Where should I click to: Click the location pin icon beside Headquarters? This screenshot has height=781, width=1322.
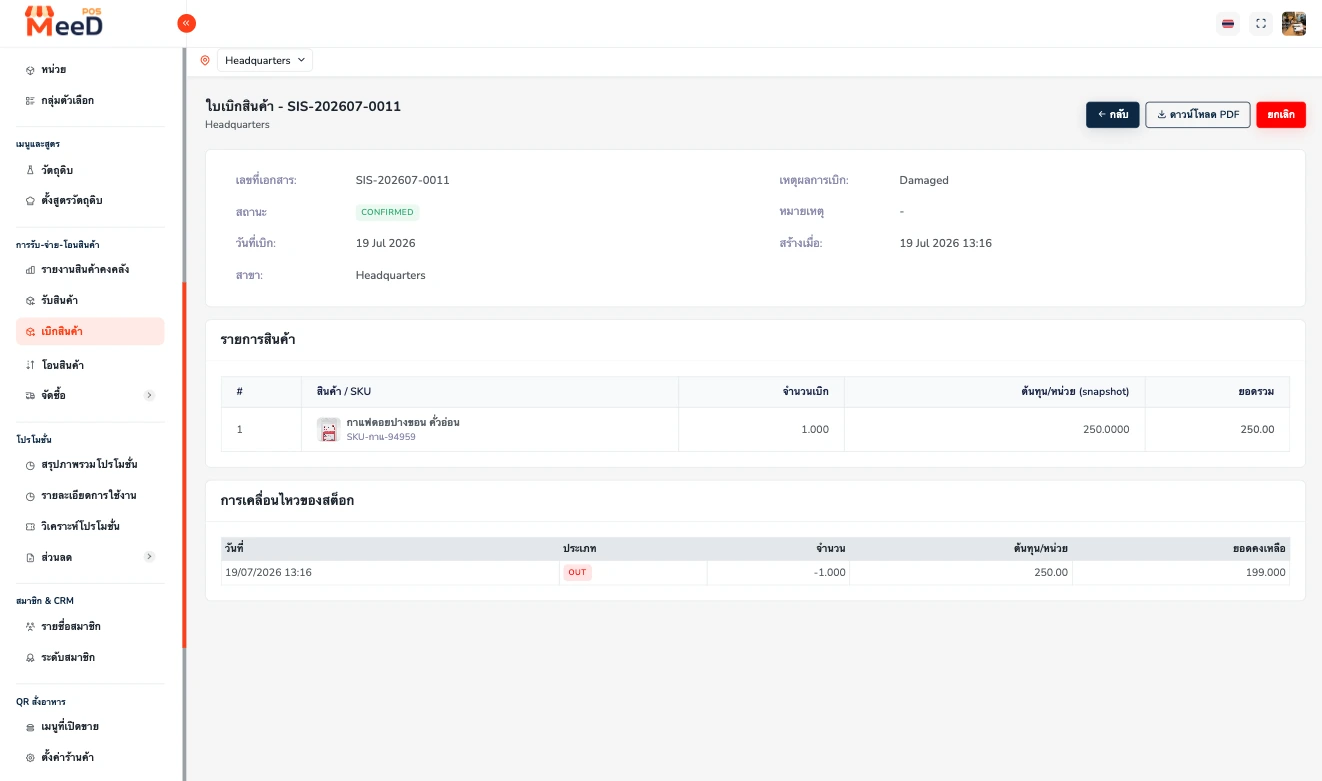point(205,60)
